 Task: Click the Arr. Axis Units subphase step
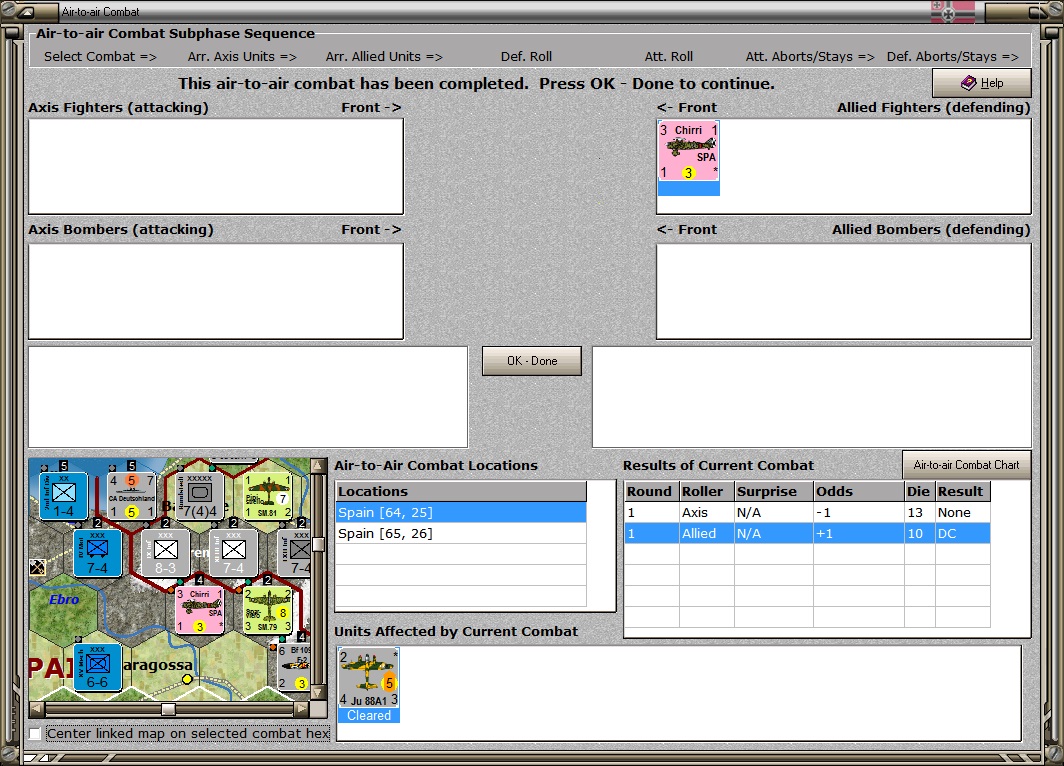coord(242,56)
